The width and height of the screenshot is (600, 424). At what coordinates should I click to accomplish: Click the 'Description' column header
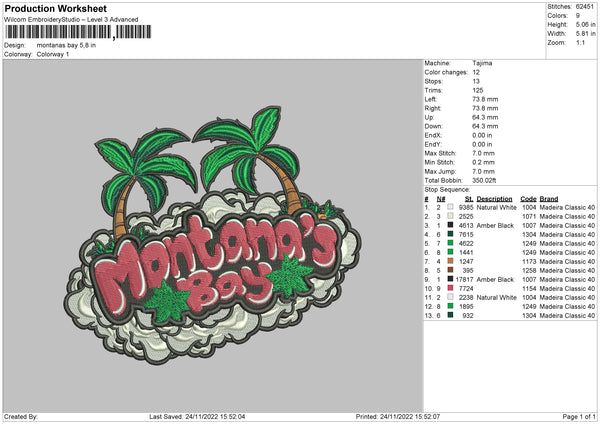[494, 199]
